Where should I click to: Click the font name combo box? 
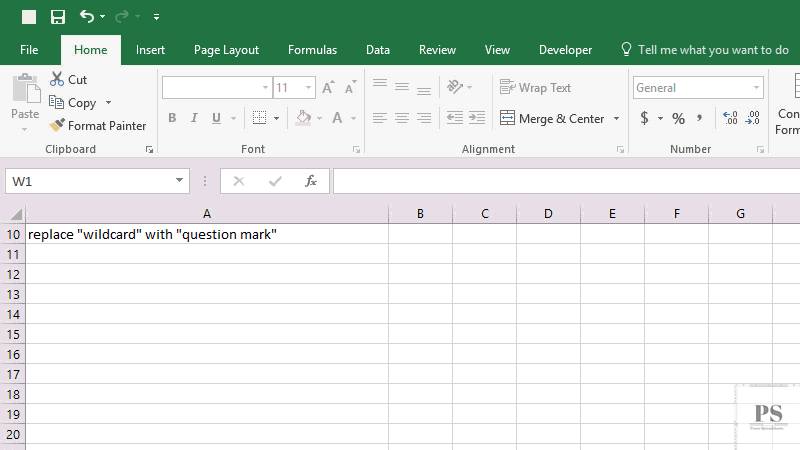point(216,88)
